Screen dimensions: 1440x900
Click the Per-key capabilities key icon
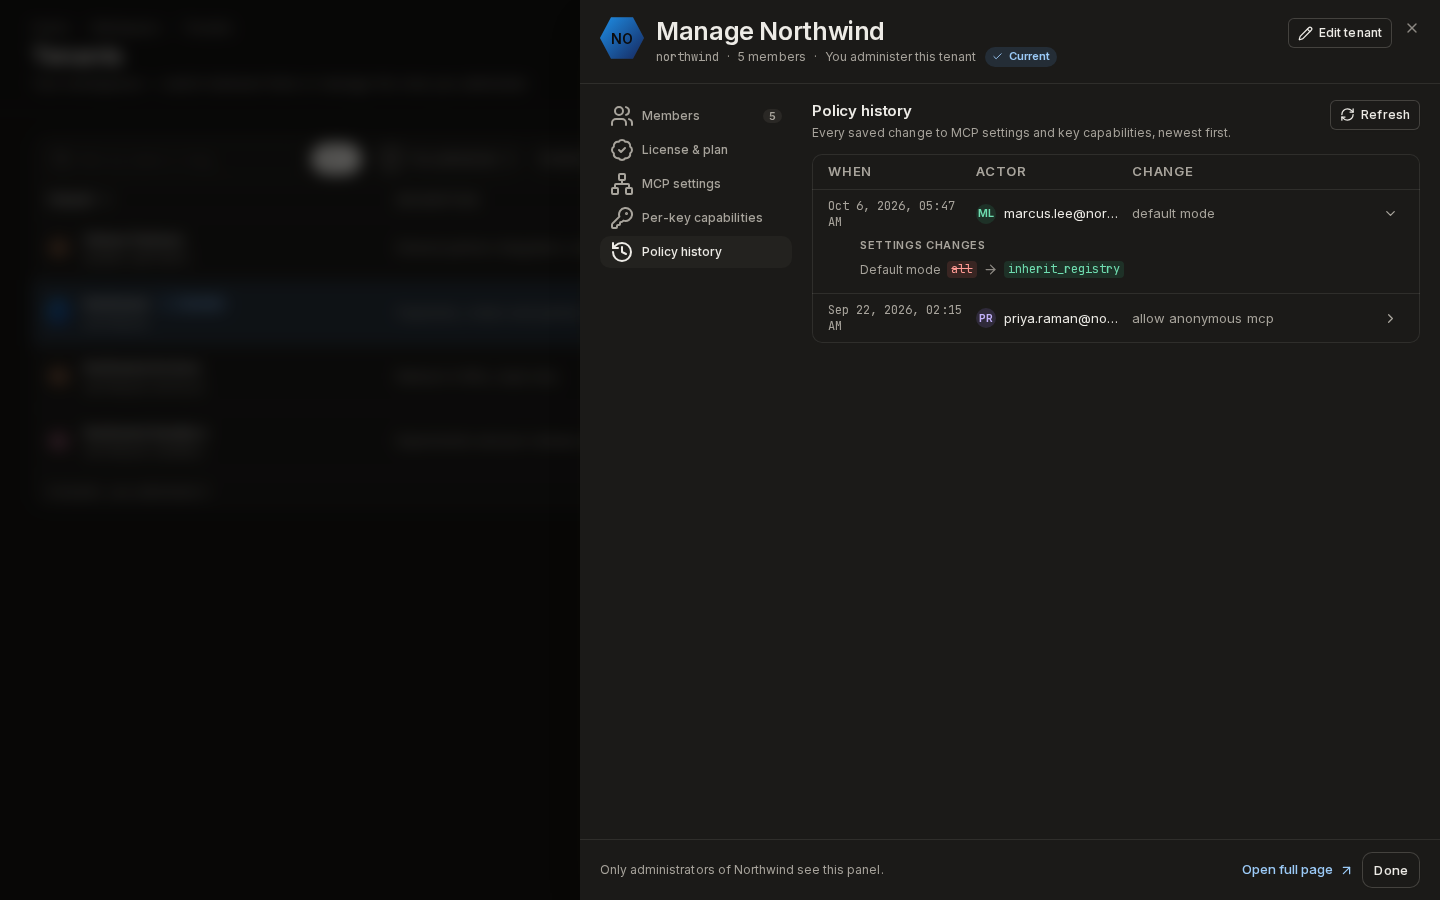(622, 218)
